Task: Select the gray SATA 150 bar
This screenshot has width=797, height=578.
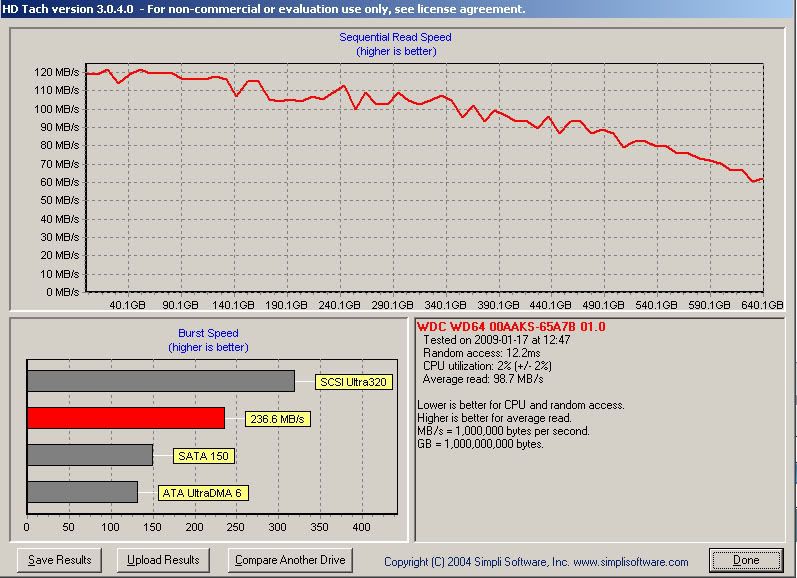Action: tap(90, 455)
